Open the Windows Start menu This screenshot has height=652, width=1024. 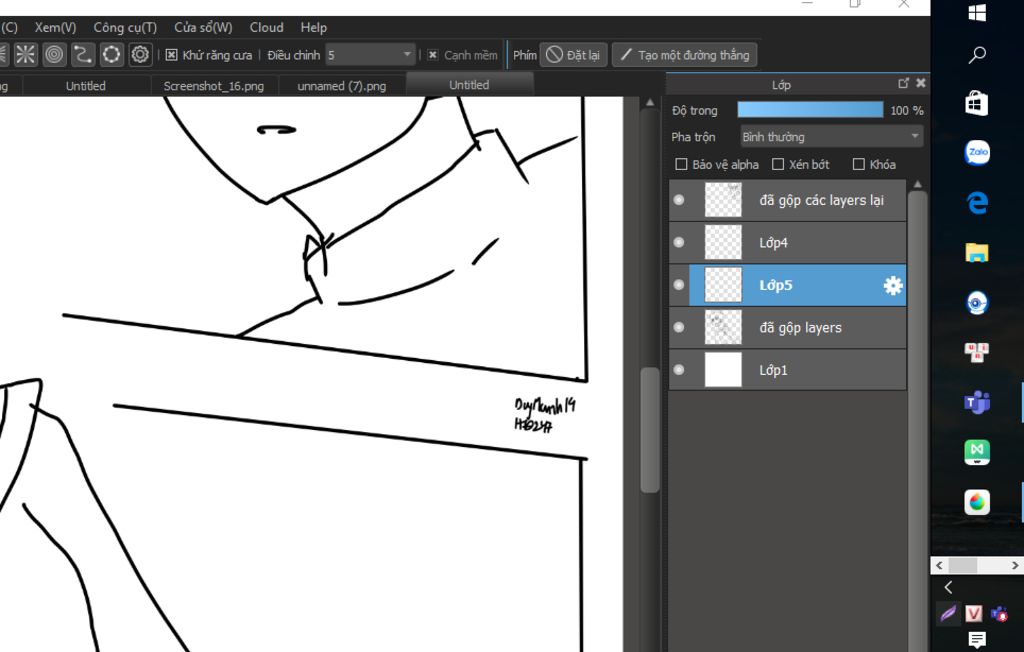(x=977, y=12)
